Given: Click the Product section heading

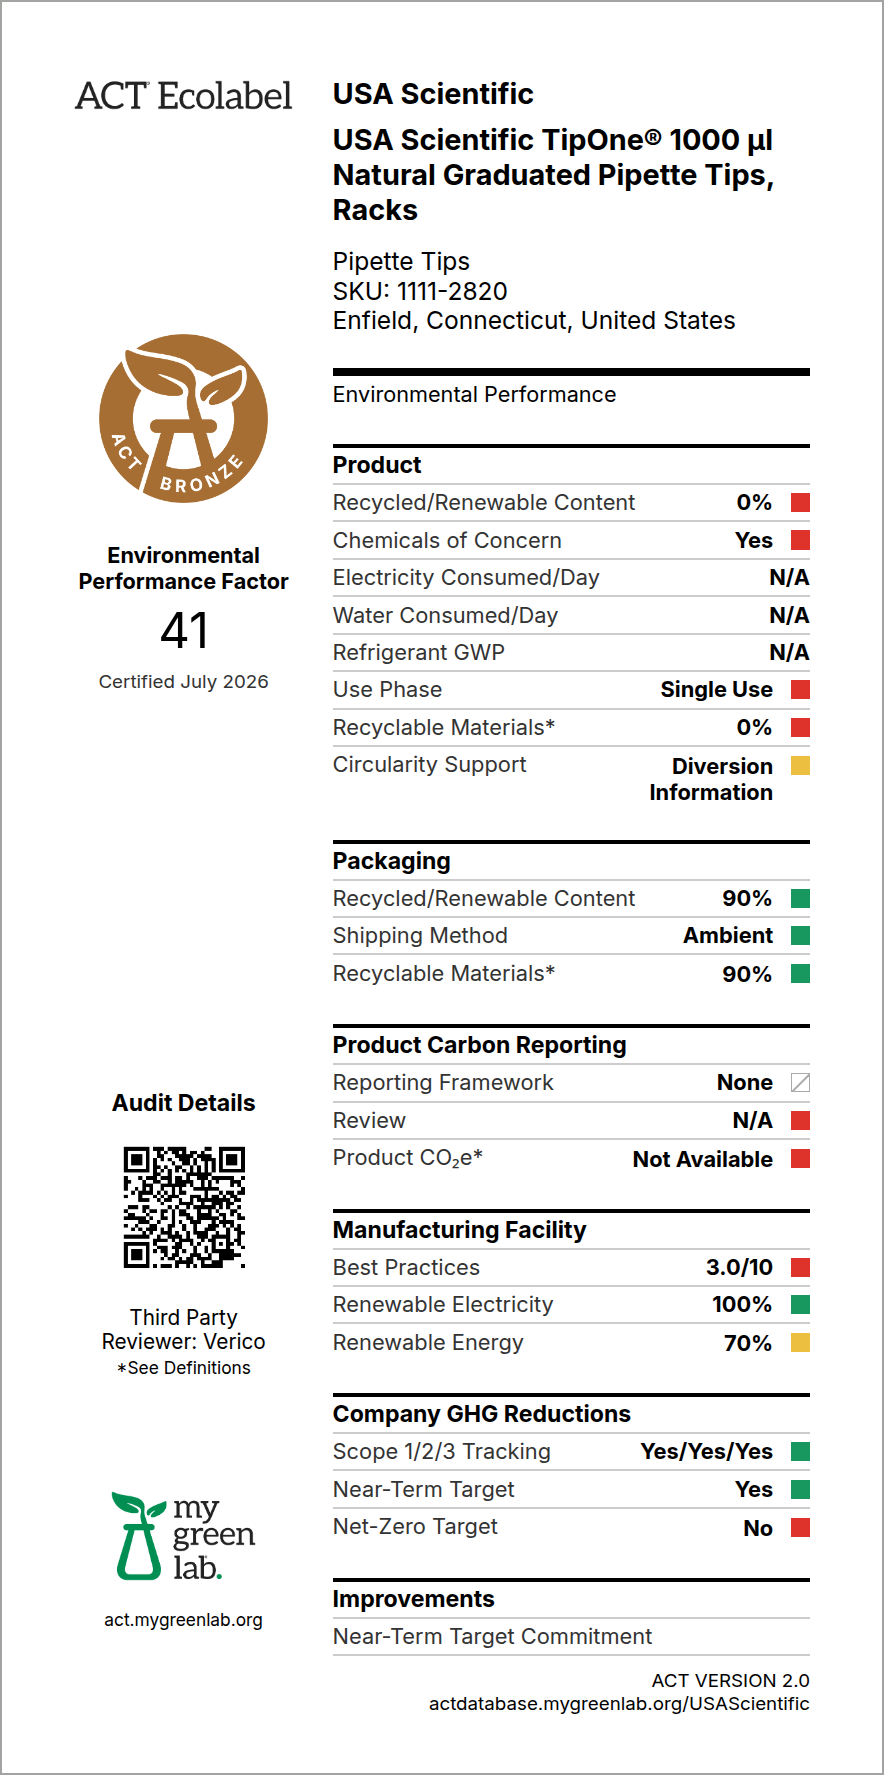Looking at the screenshot, I should click(377, 465).
